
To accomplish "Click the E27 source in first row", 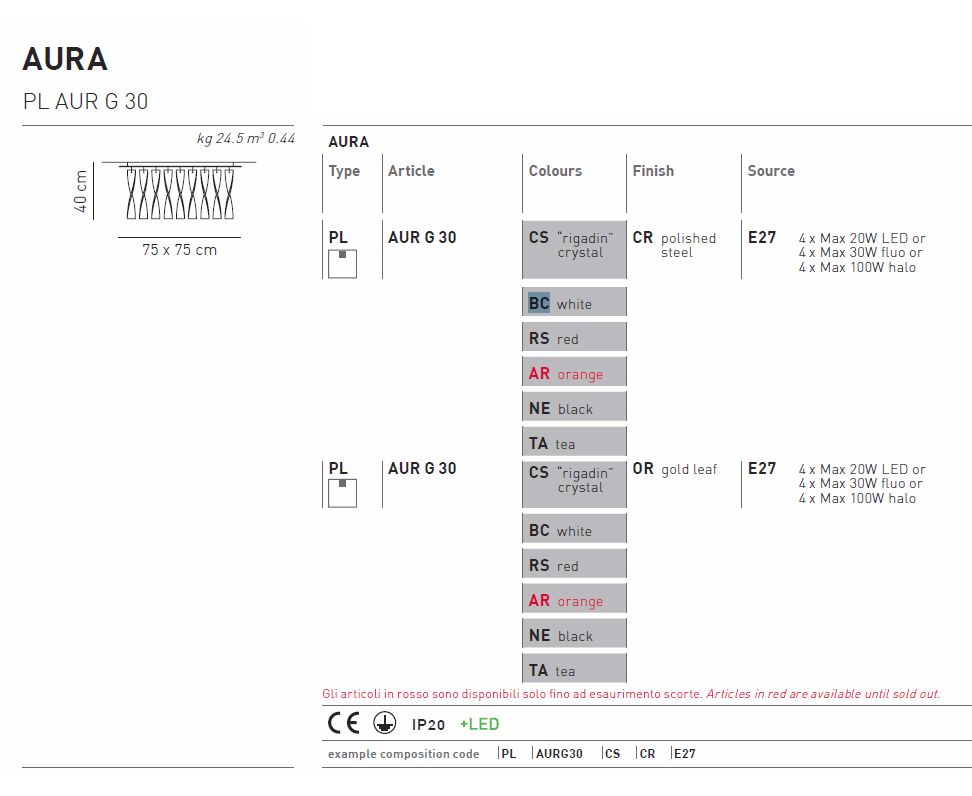I will [x=762, y=238].
